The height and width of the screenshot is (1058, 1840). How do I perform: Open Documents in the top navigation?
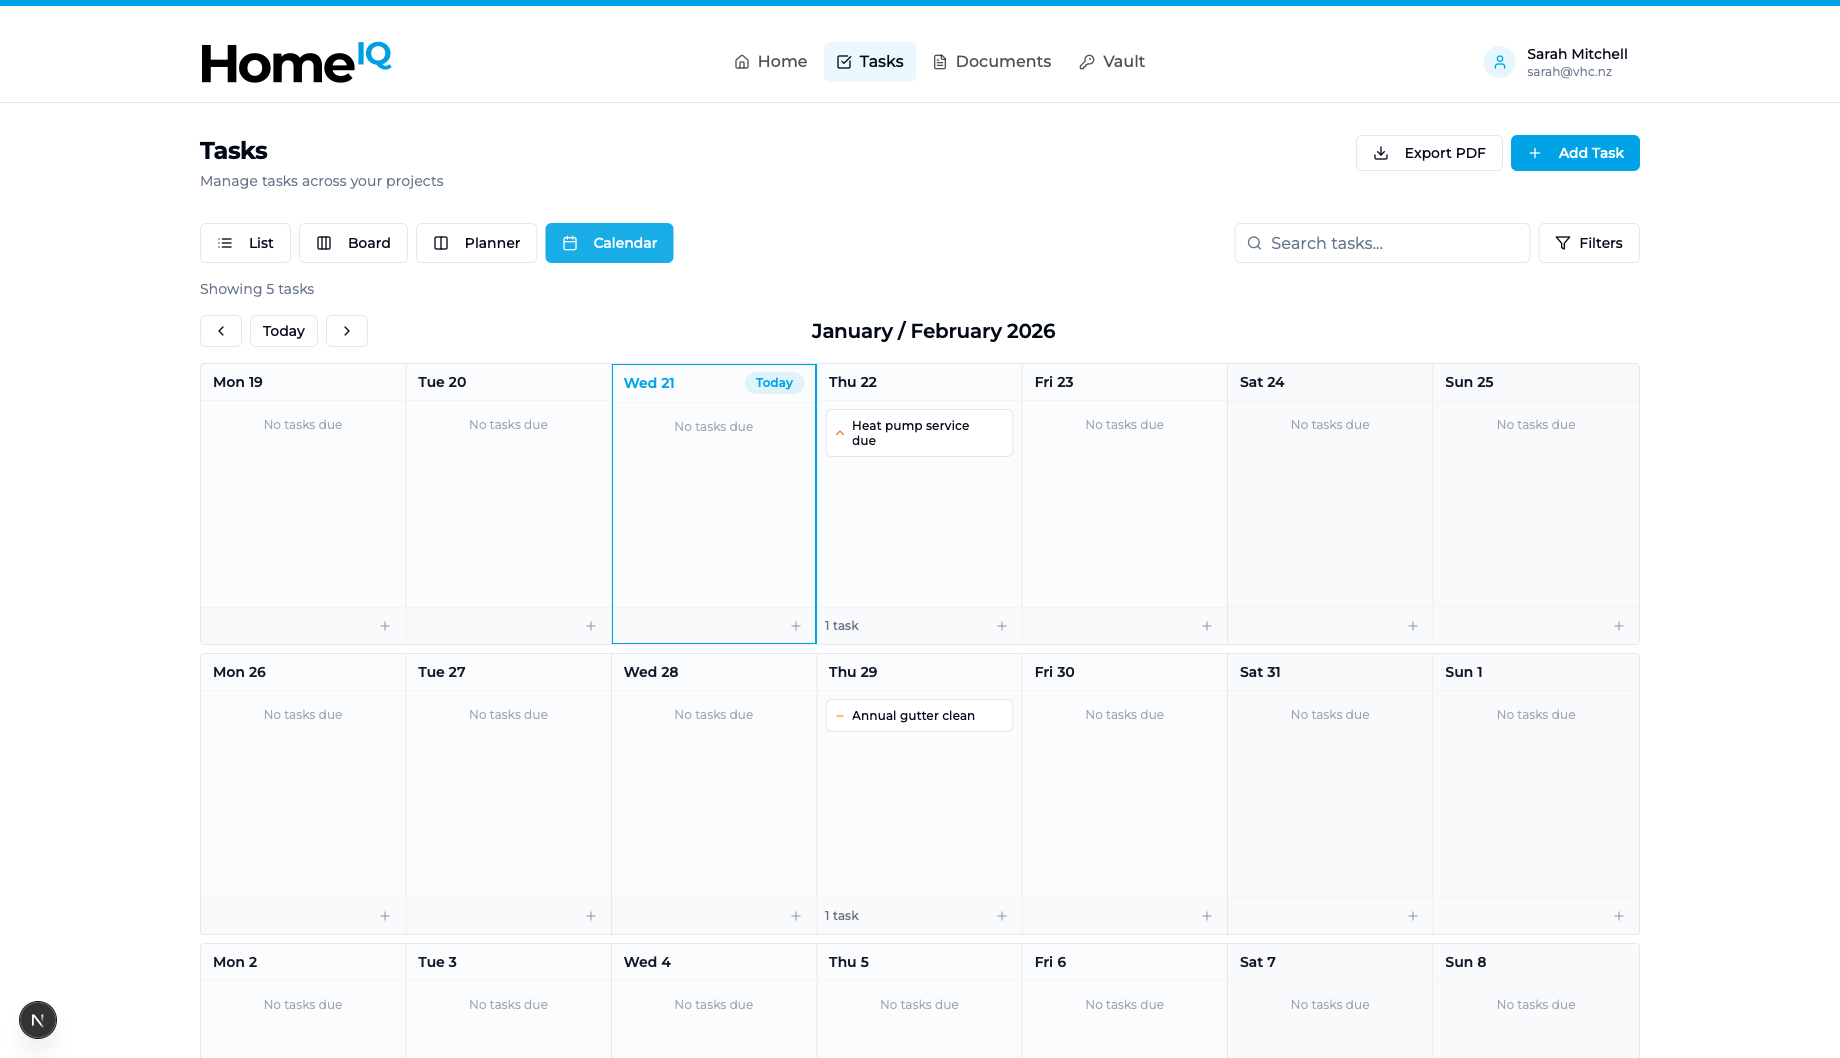click(991, 62)
